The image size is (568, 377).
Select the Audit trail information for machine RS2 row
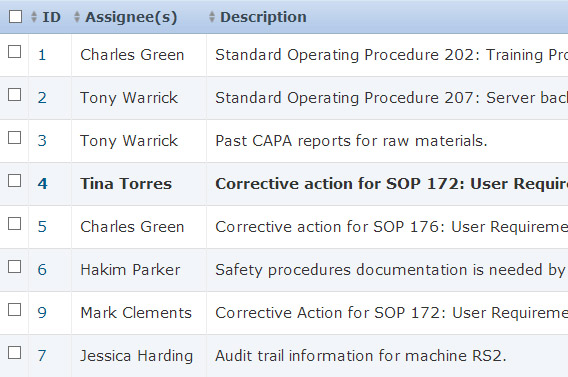click(284, 356)
